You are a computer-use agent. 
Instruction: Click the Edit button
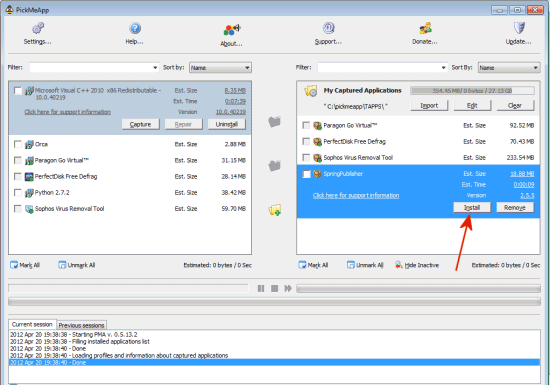[472, 106]
